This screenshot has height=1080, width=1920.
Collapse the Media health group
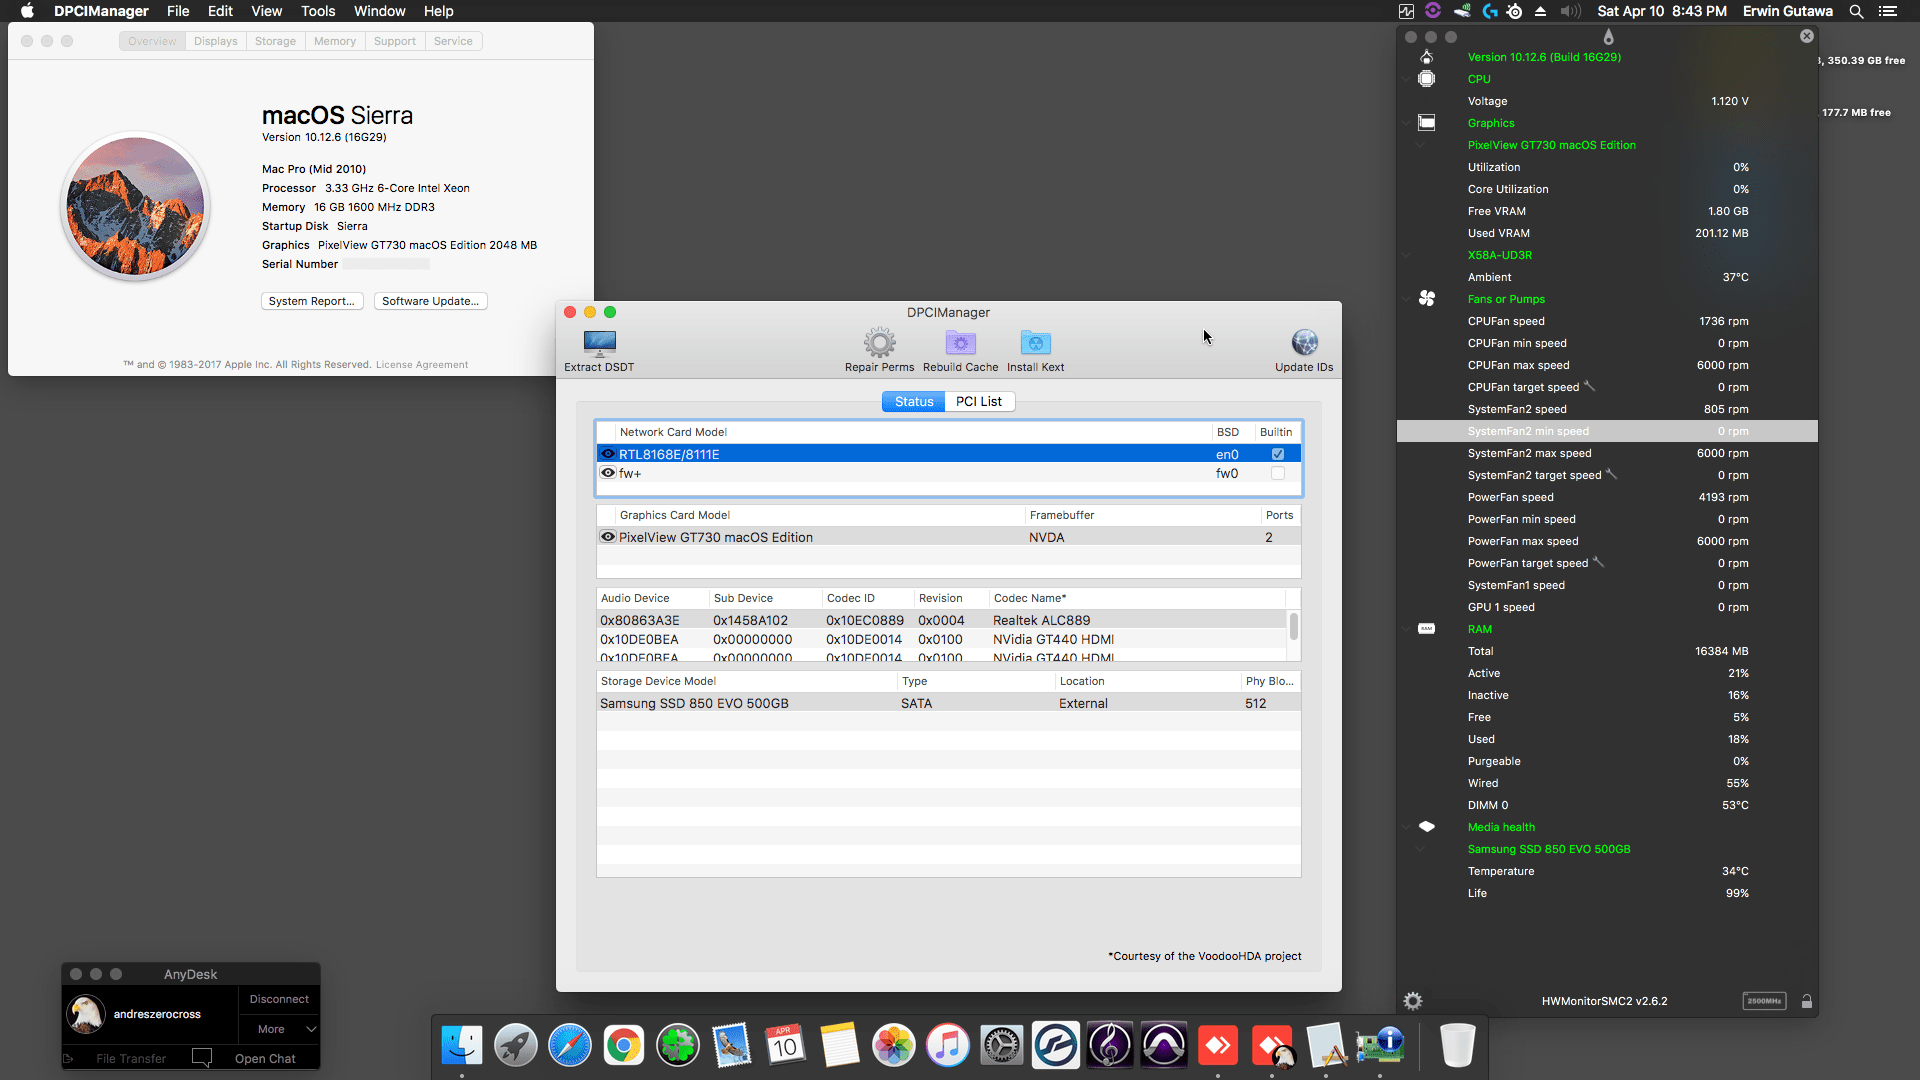coord(1407,827)
